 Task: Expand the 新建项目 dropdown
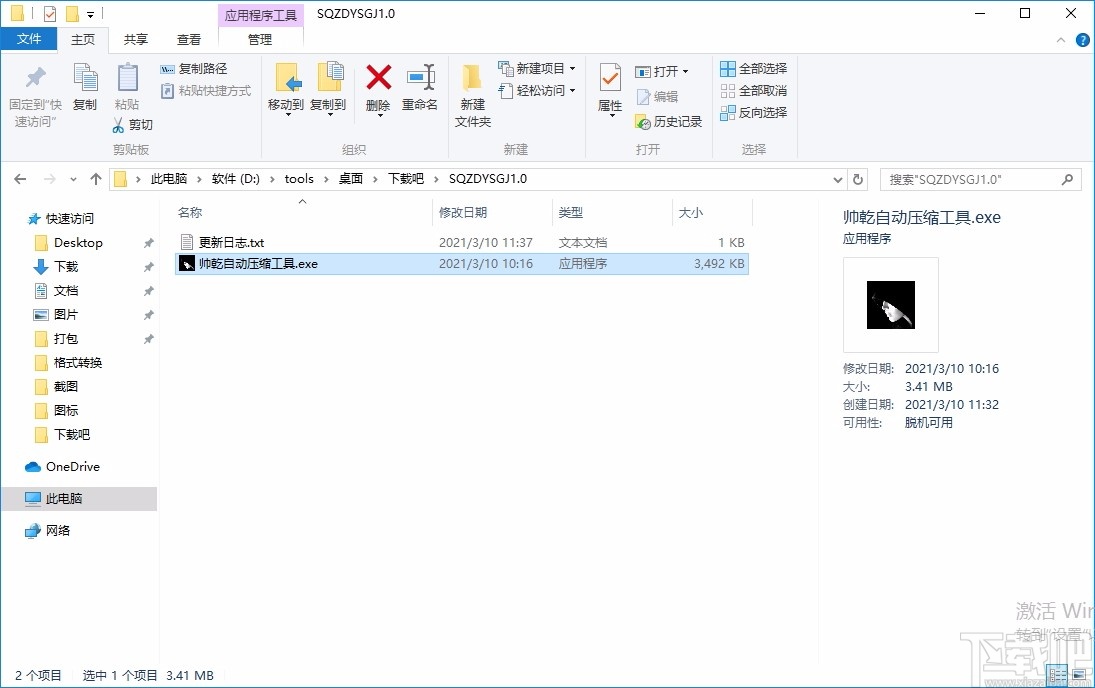click(x=572, y=68)
